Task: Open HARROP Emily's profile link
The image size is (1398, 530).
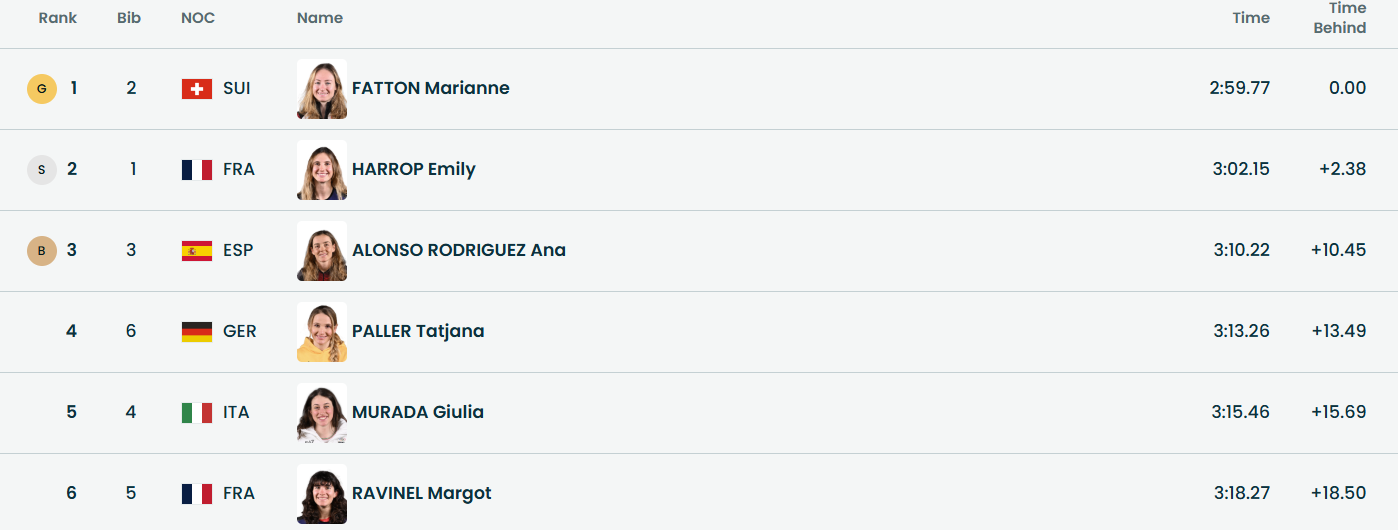Action: coord(413,169)
